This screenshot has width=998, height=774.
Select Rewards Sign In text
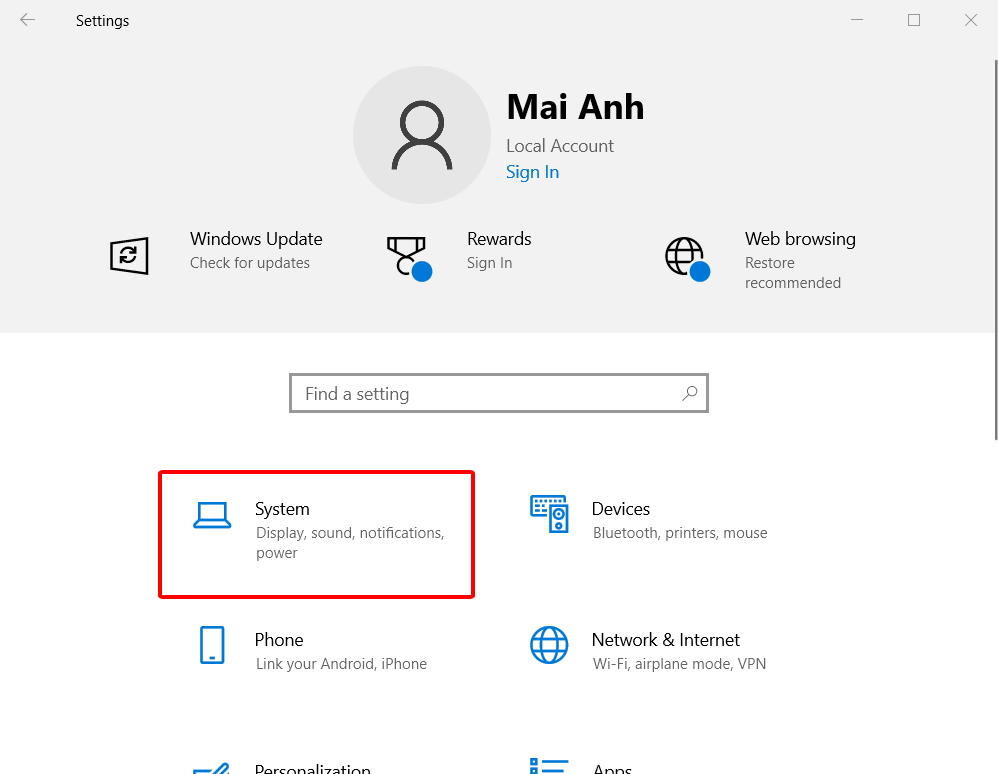pyautogui.click(x=489, y=263)
